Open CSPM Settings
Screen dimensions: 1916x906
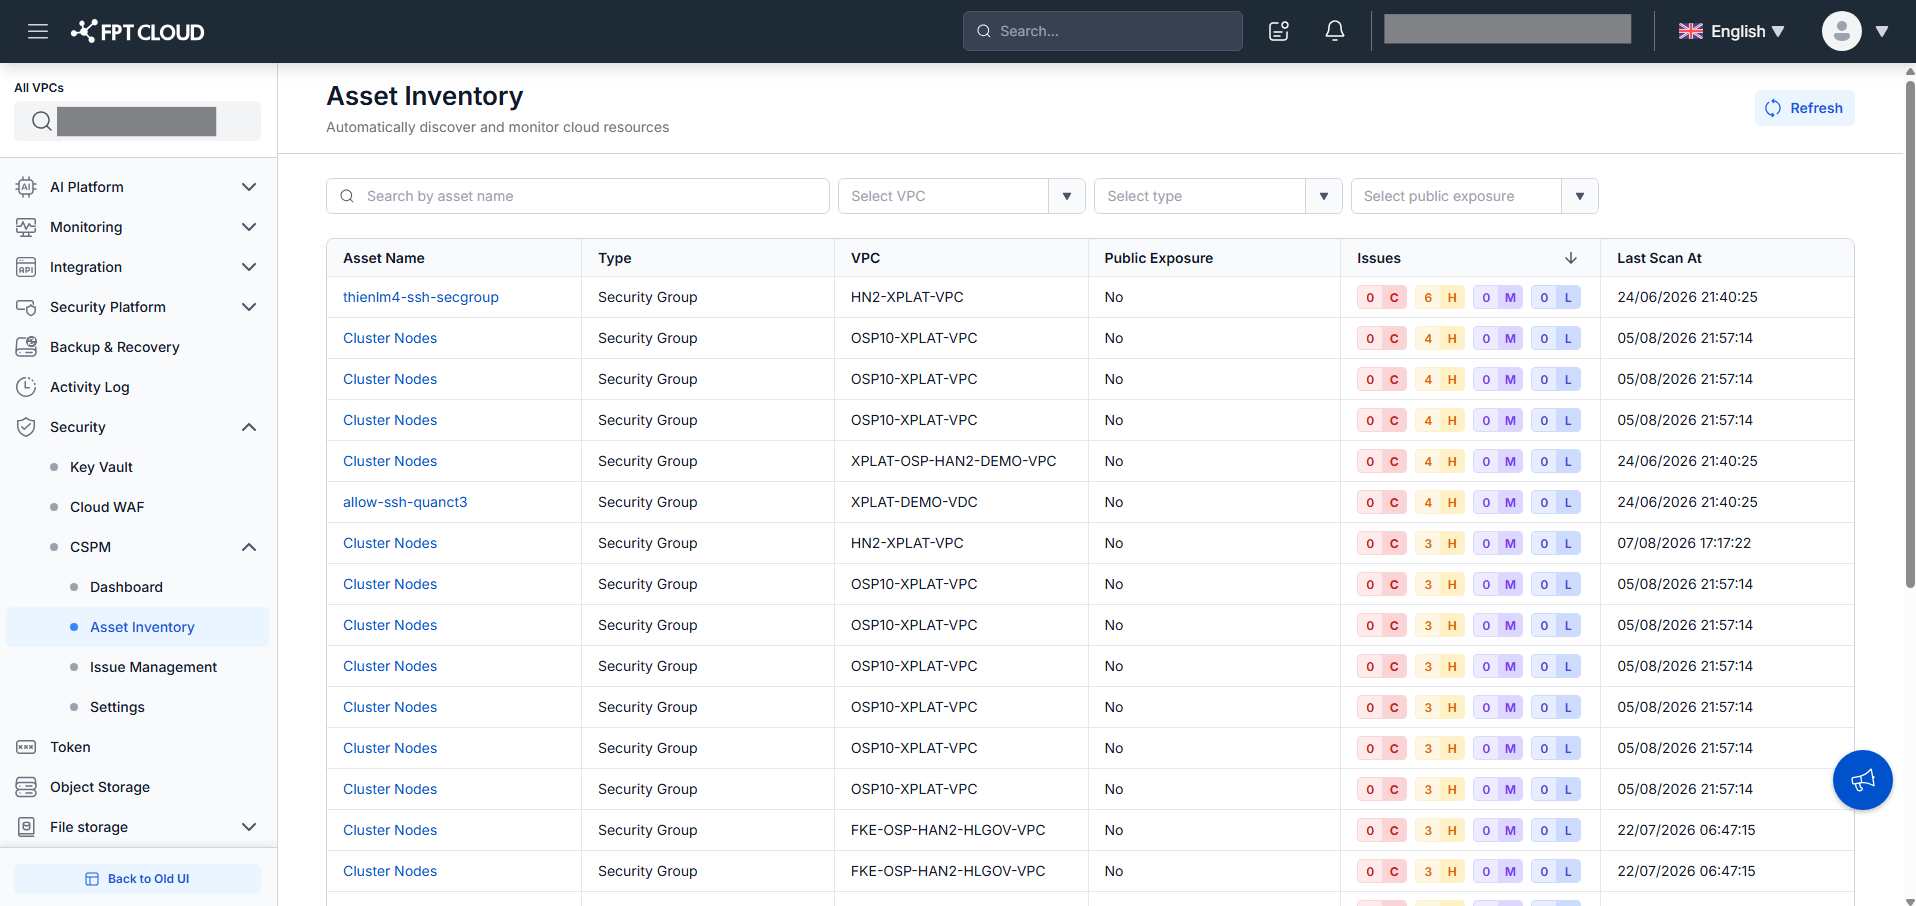[117, 707]
